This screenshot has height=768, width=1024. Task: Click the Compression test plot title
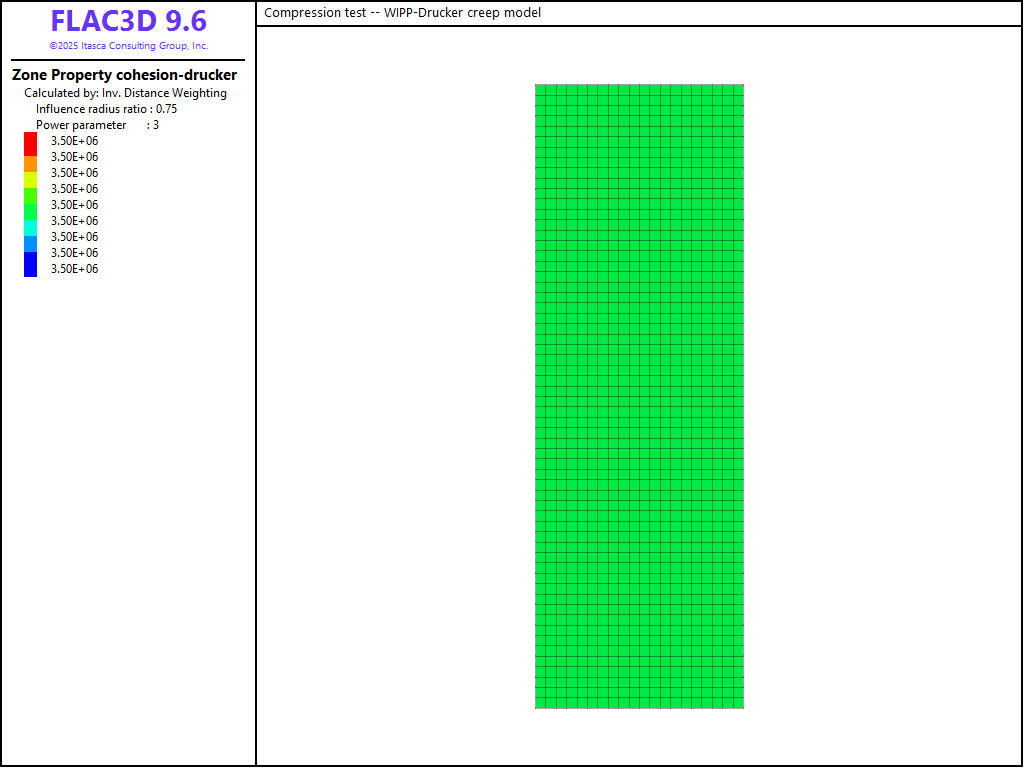[402, 13]
